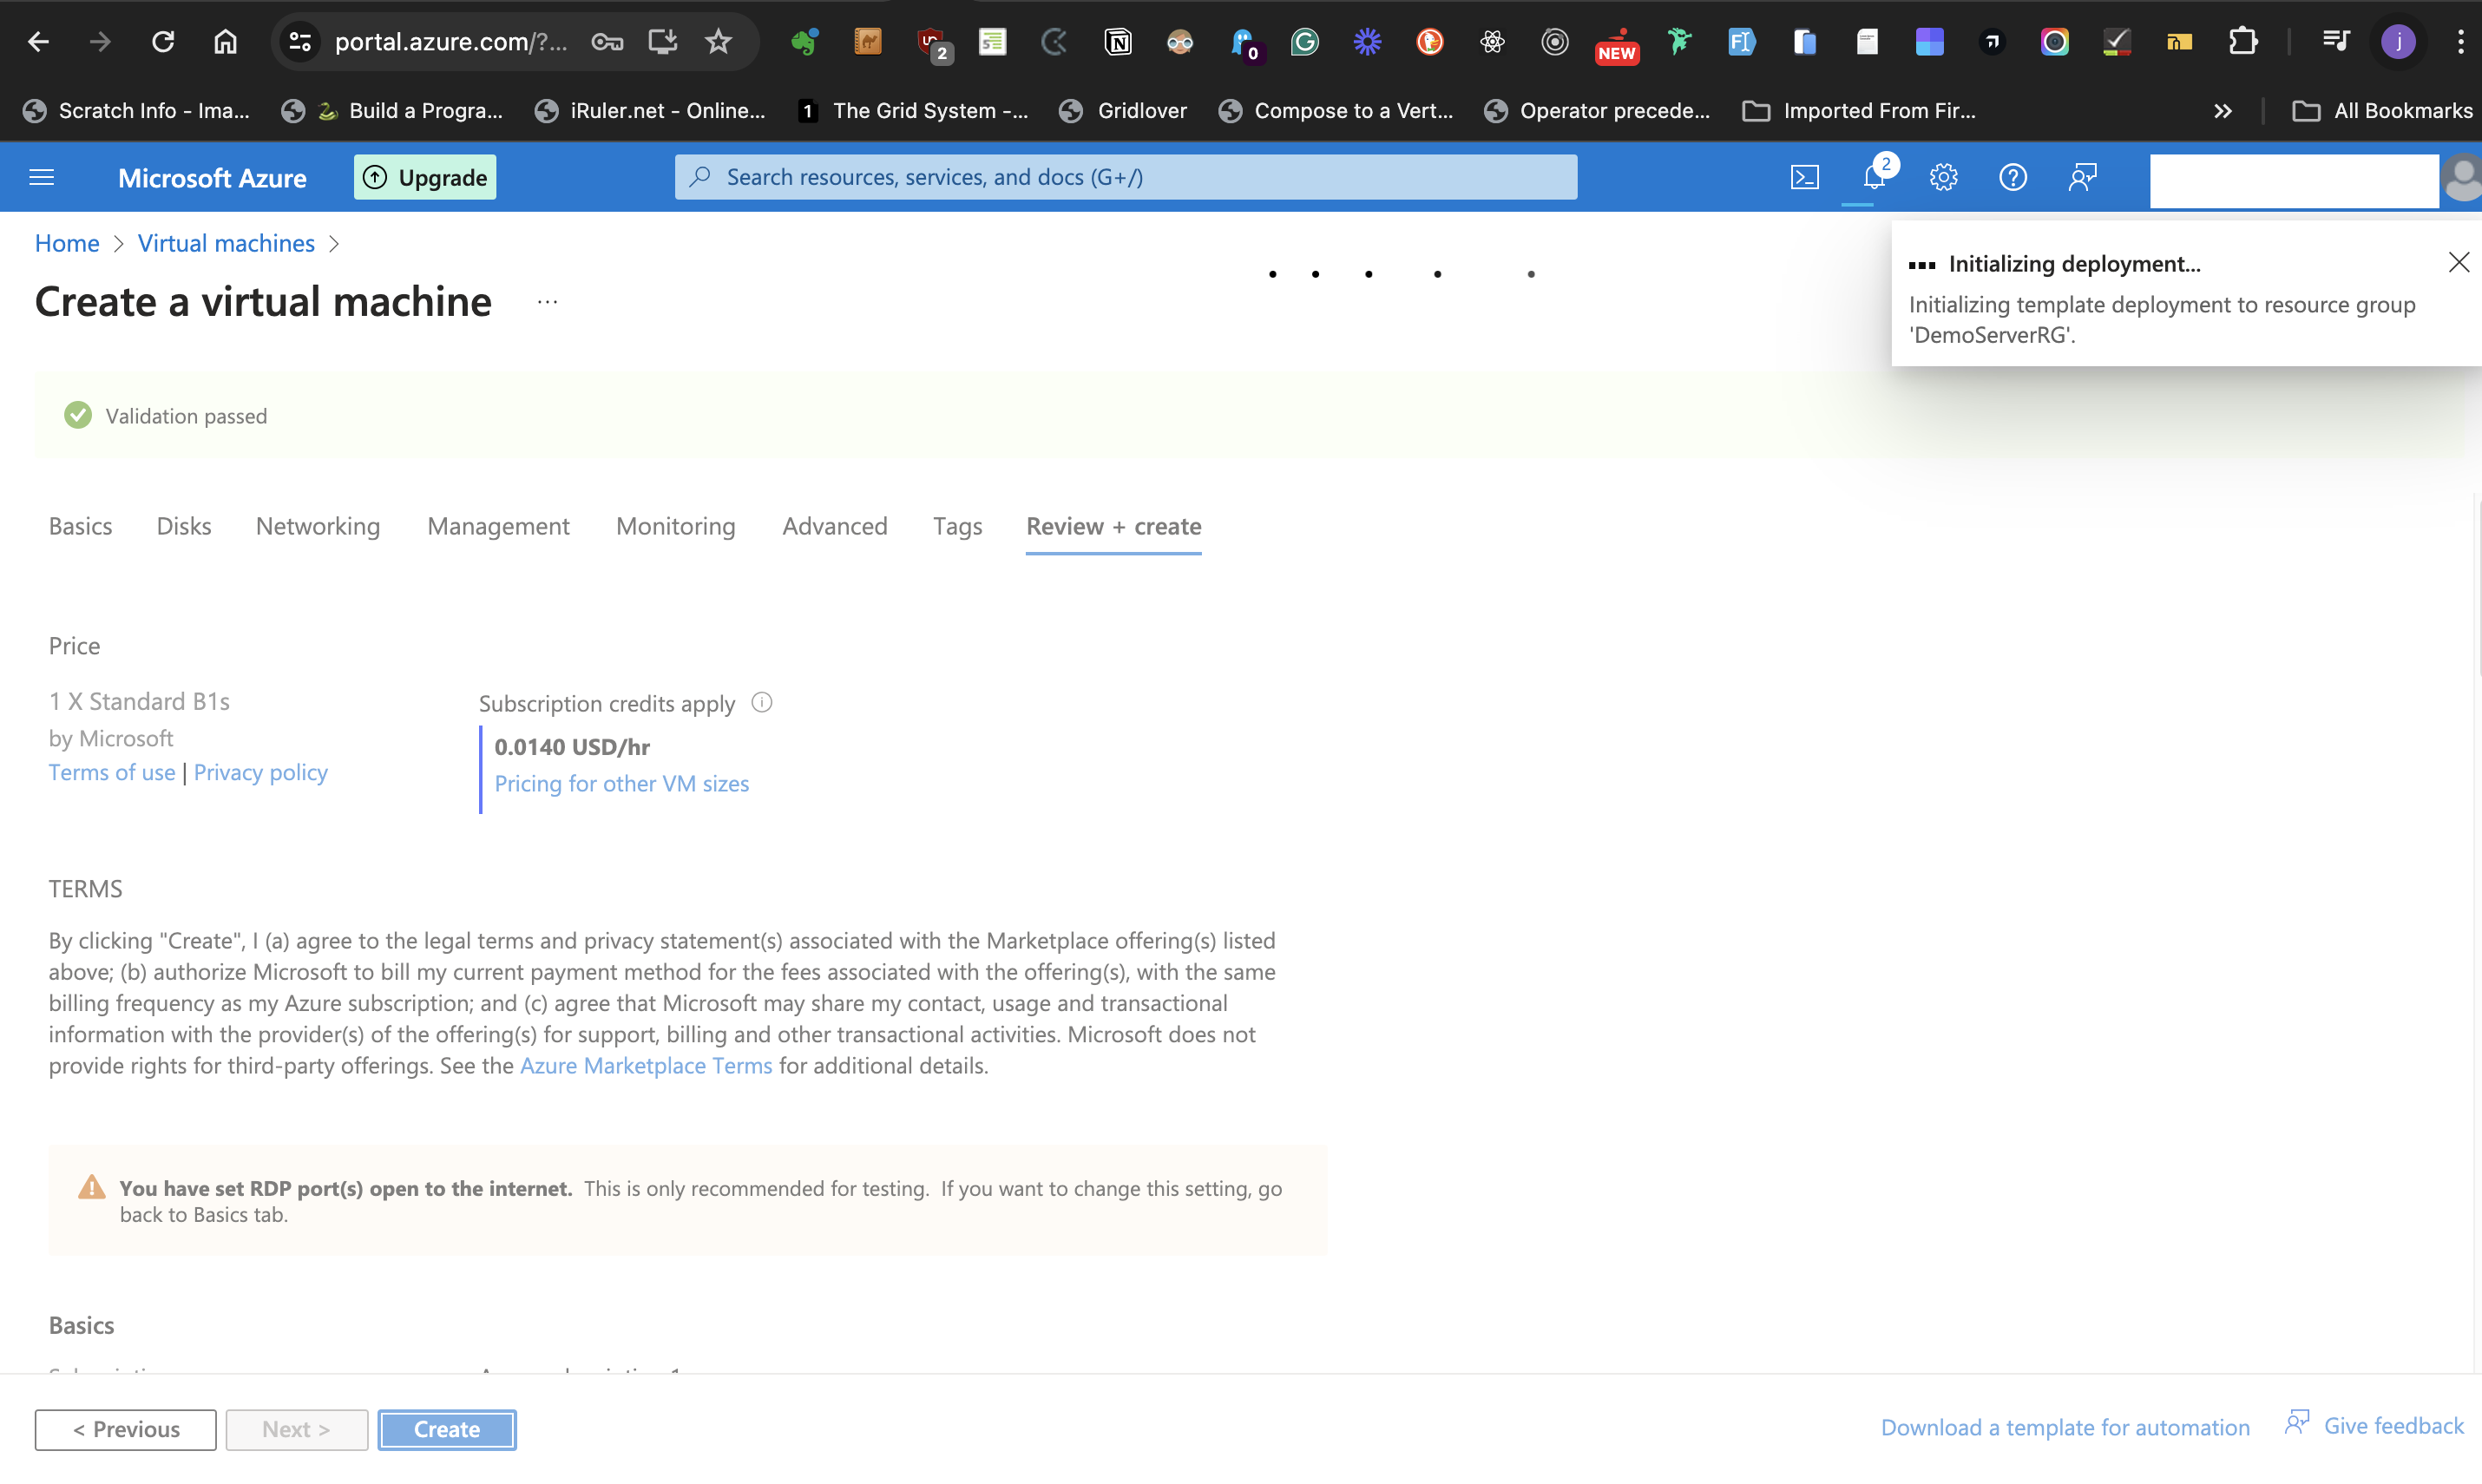Open the Imported From Firefox bookmarks folder
This screenshot has height=1484, width=2482.
point(1860,111)
